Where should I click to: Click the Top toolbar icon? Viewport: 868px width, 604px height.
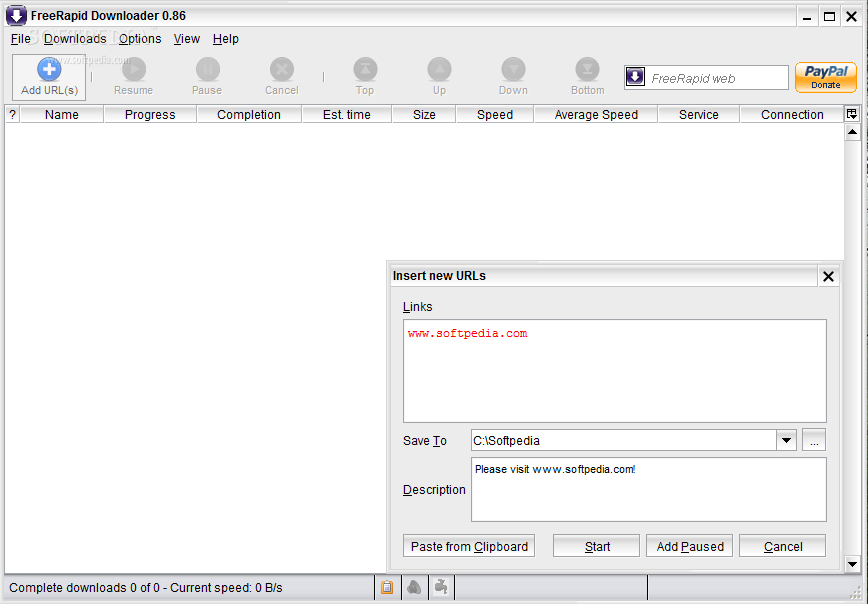365,70
